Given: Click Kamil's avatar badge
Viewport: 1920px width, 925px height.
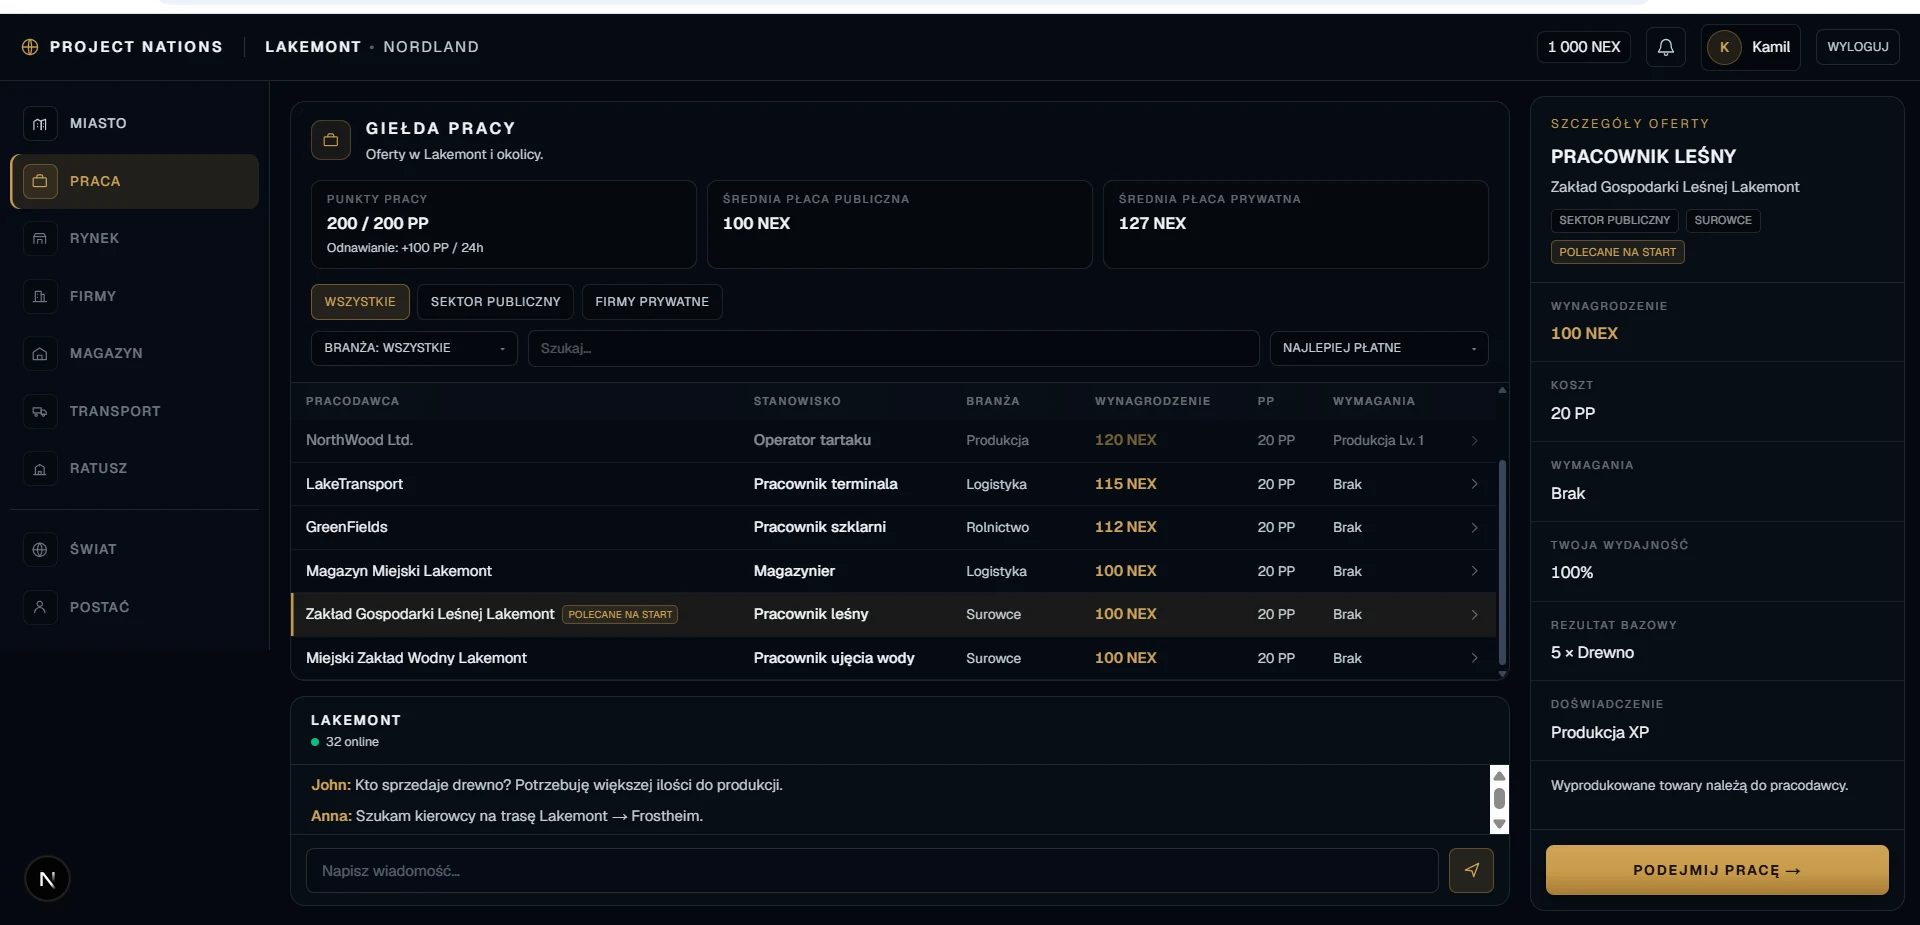Looking at the screenshot, I should click(x=1724, y=47).
